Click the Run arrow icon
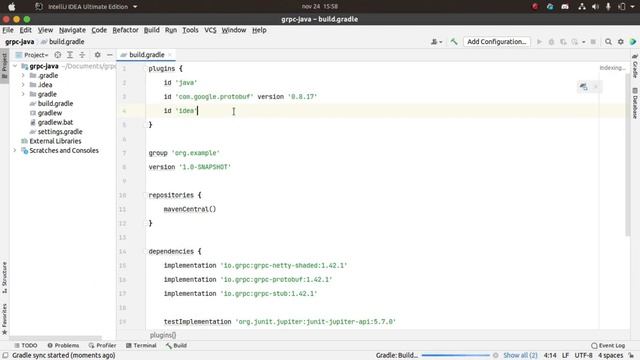Viewport: 640px width, 360px height. pyautogui.click(x=539, y=42)
